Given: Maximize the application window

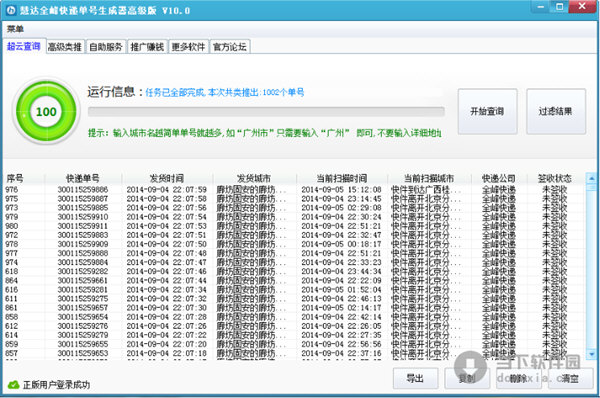Looking at the screenshot, I should [559, 7].
